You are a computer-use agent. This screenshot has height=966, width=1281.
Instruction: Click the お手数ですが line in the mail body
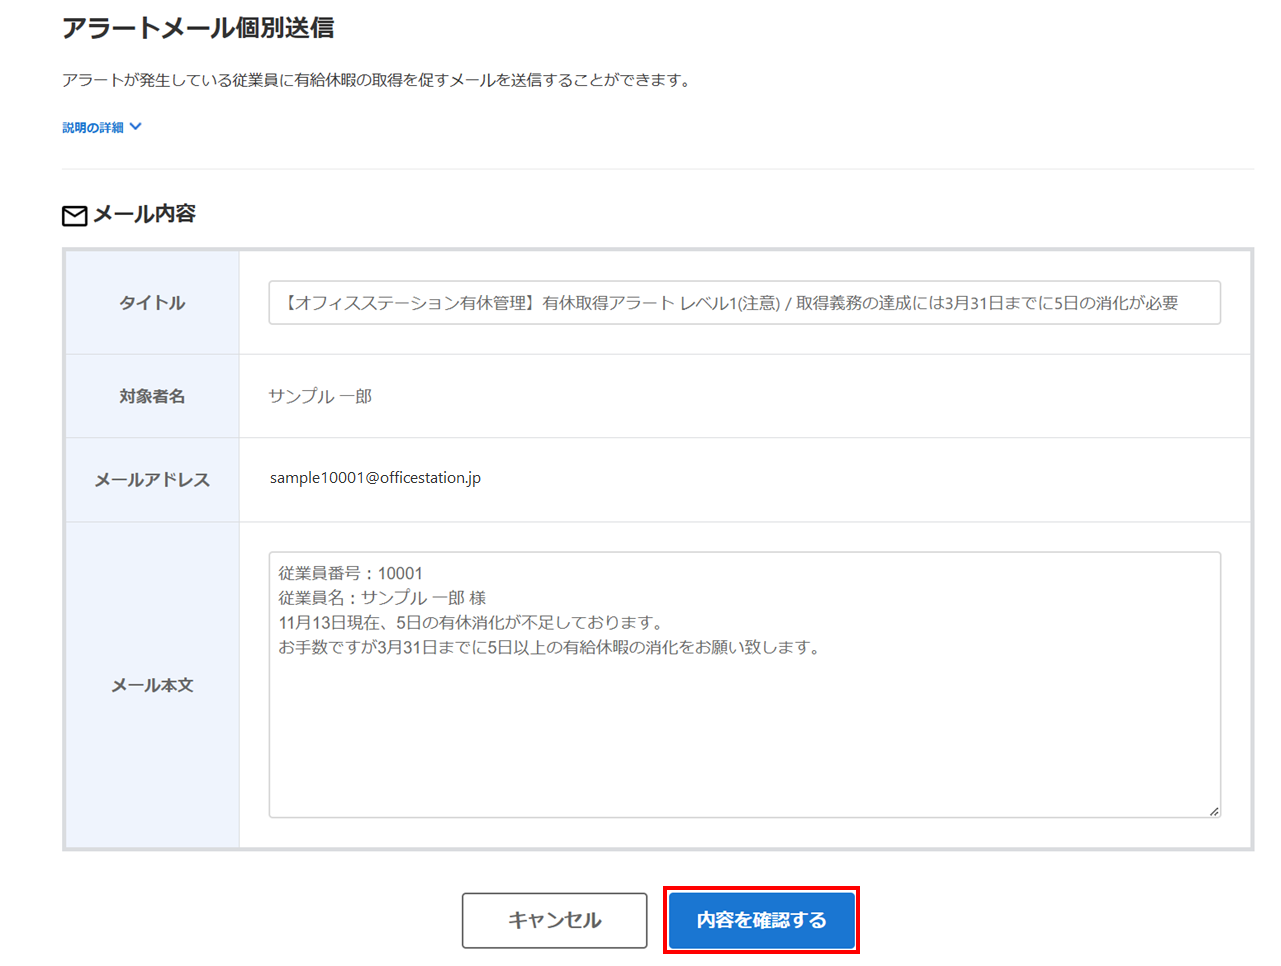click(x=550, y=648)
